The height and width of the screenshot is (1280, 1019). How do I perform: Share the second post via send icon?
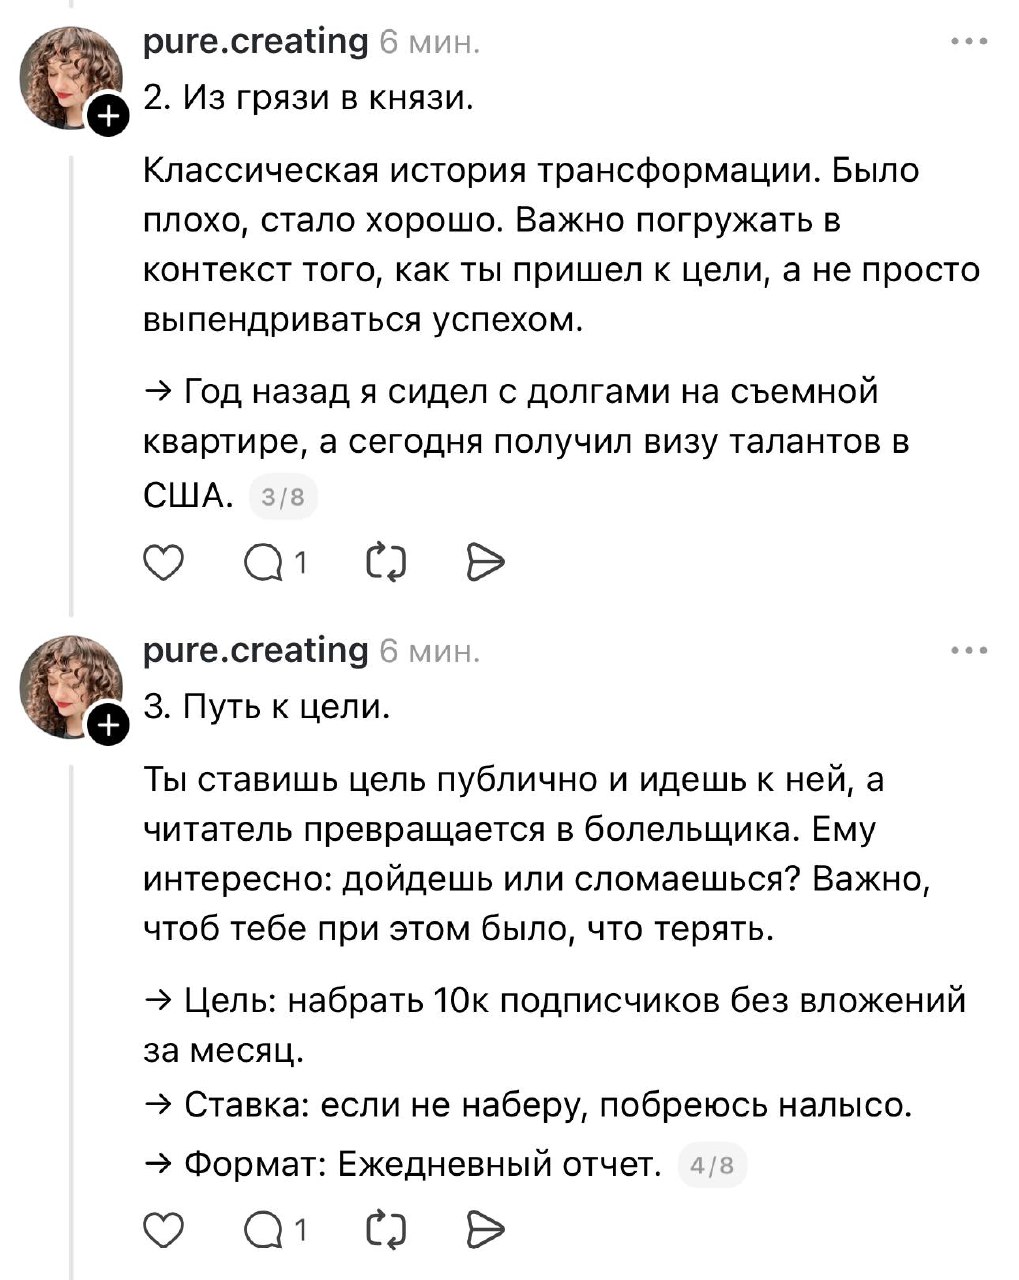(x=486, y=1229)
